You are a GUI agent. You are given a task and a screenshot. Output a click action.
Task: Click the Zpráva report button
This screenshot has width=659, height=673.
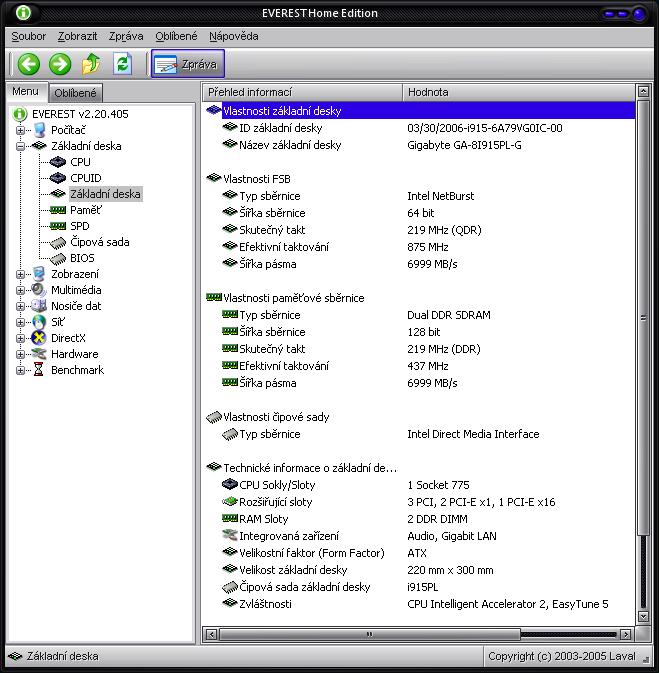[188, 64]
